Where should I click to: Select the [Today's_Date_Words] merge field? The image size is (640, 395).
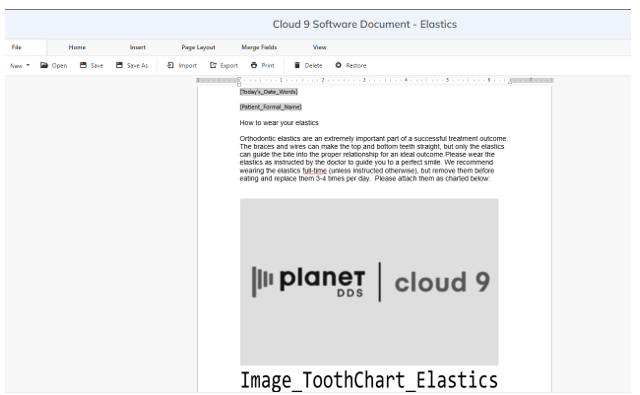coord(269,92)
